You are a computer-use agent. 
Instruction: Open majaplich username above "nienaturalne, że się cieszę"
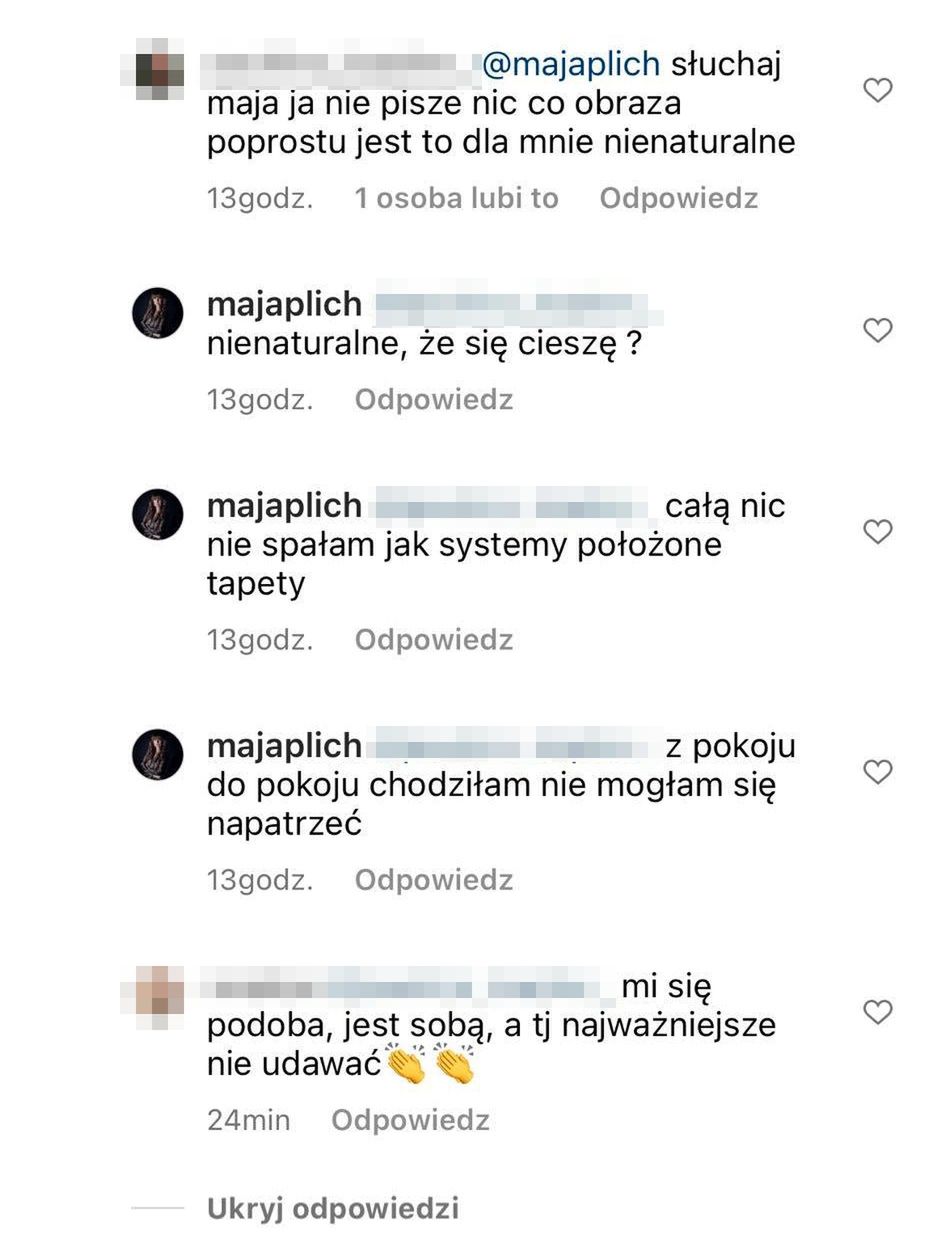tap(284, 305)
